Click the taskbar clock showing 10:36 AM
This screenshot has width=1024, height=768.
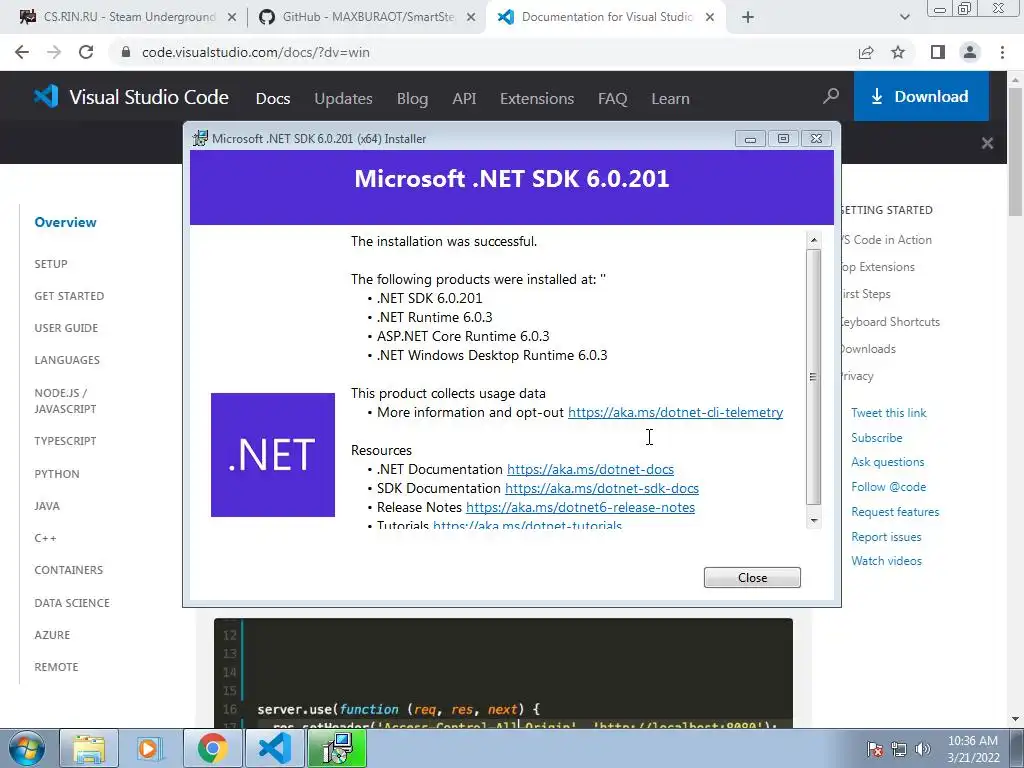coord(973,749)
